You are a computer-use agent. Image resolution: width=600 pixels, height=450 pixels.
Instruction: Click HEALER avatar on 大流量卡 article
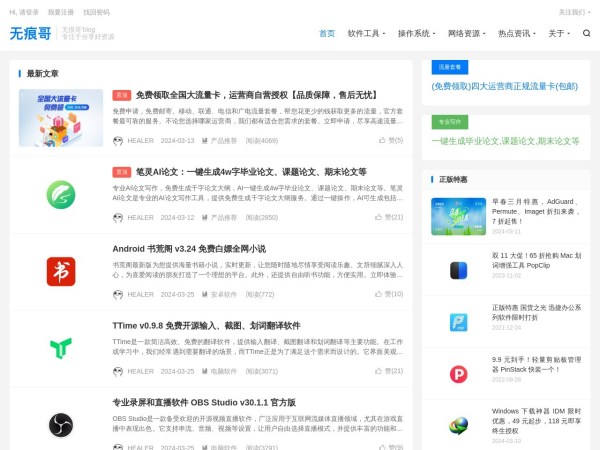[118, 141]
